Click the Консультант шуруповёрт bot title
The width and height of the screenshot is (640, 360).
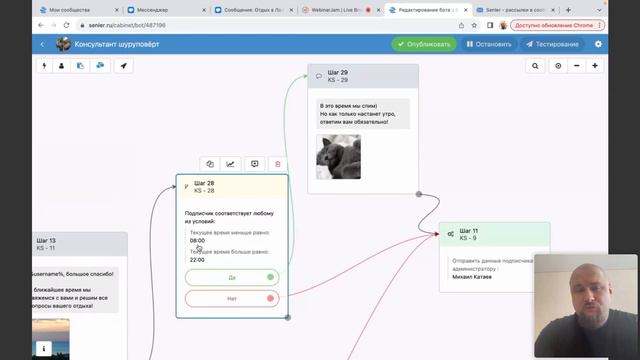tap(117, 44)
